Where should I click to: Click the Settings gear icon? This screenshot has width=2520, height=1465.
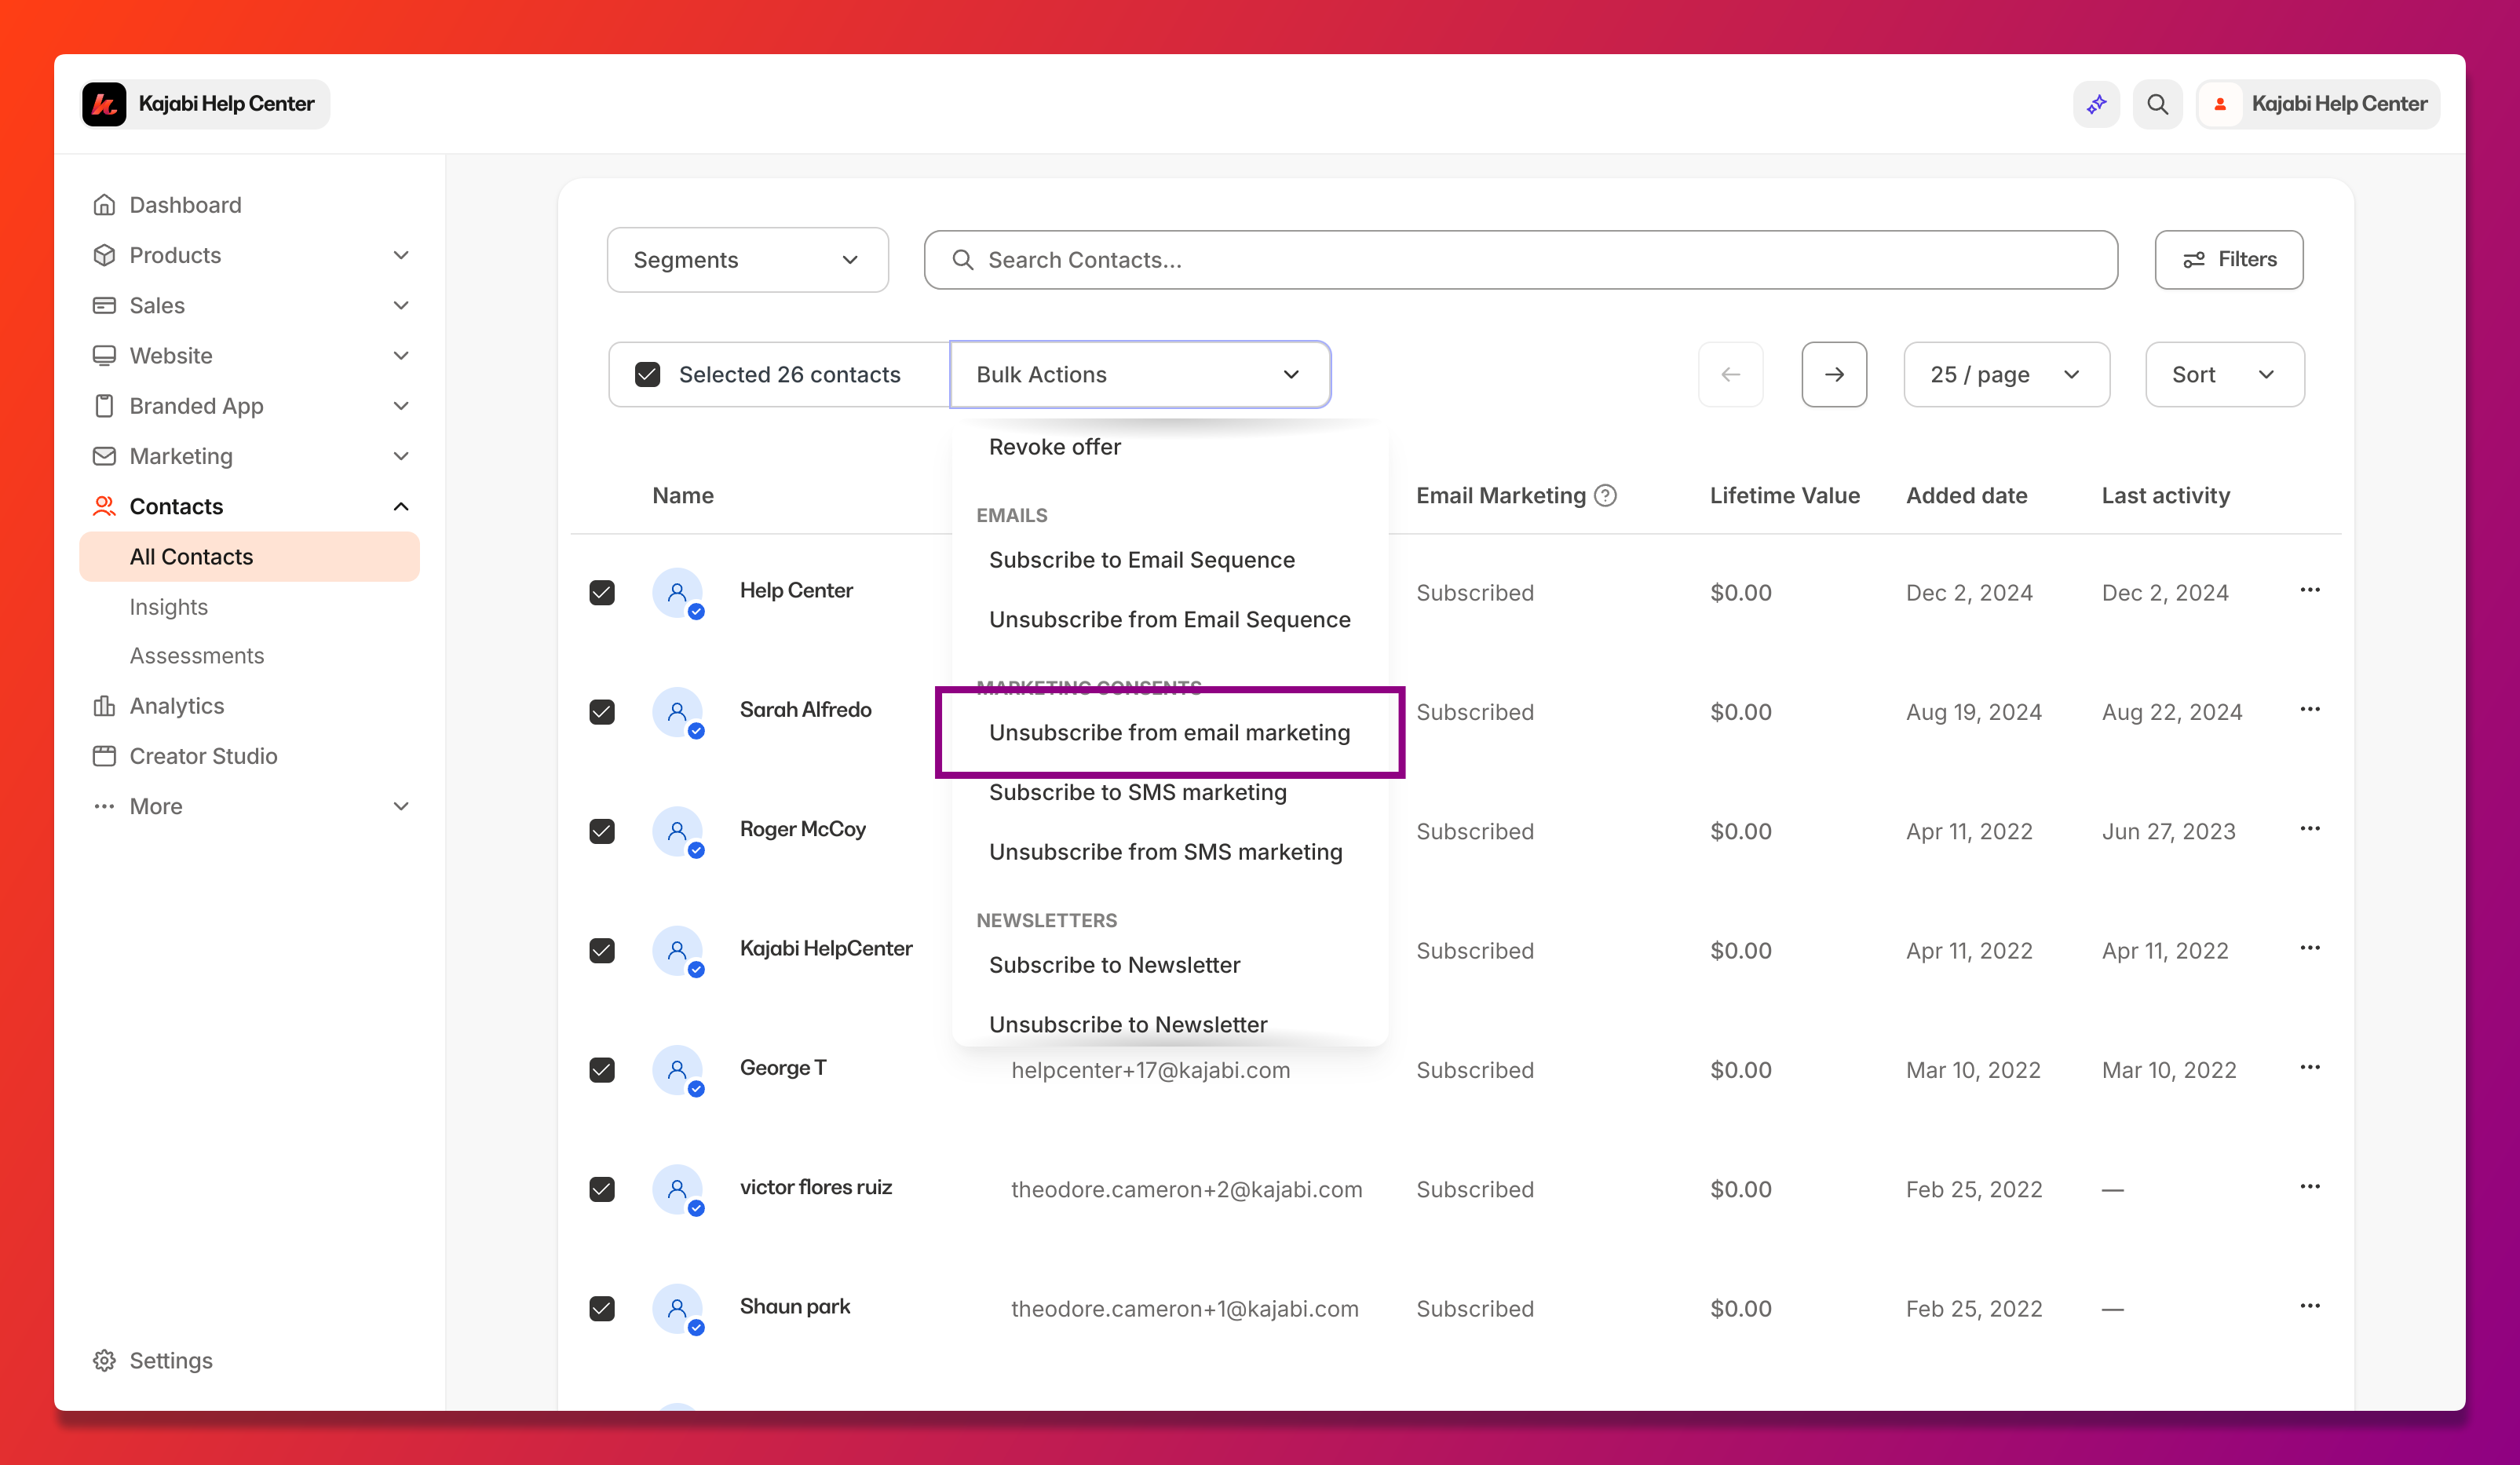click(104, 1360)
